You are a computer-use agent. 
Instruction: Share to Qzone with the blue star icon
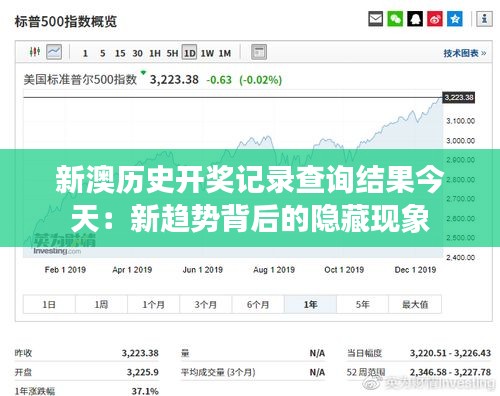(x=455, y=19)
